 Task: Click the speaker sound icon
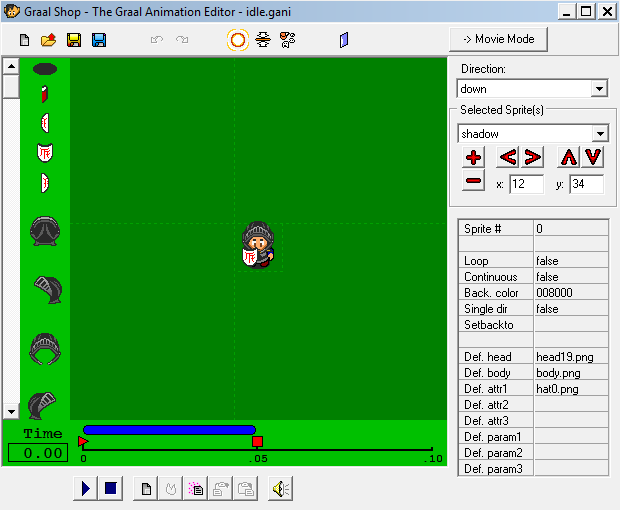point(280,489)
